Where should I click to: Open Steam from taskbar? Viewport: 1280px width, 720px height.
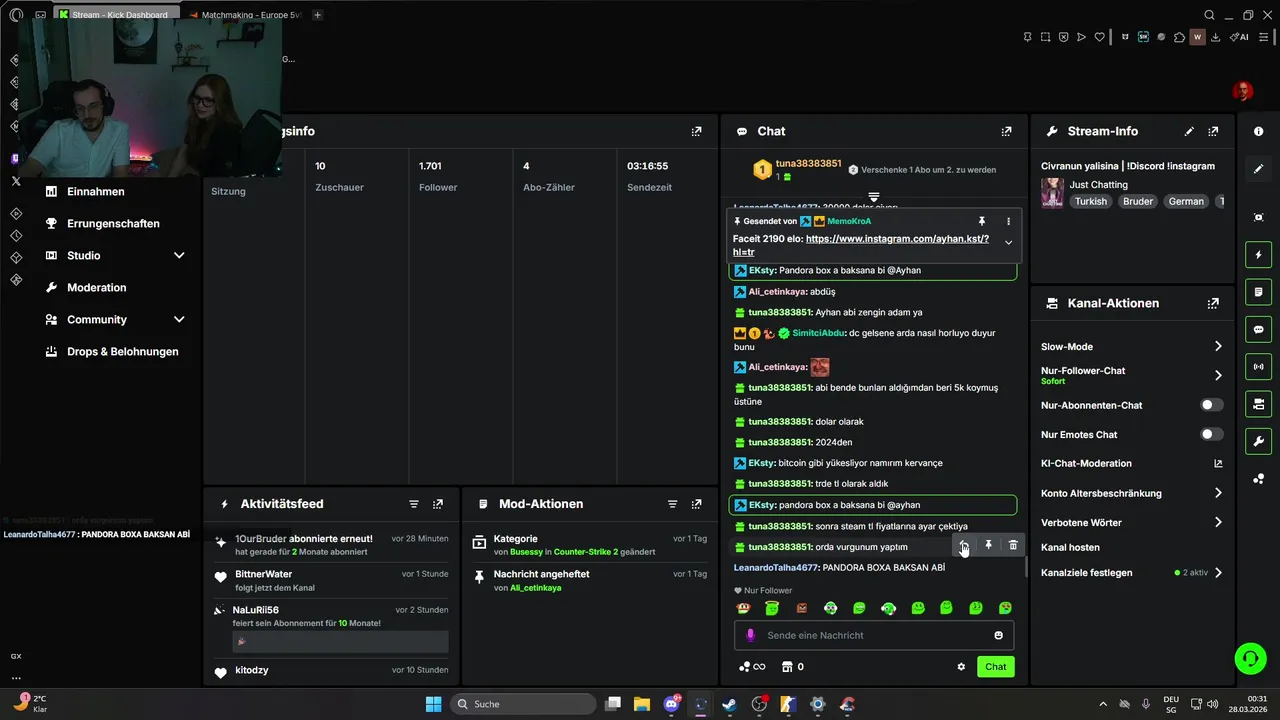pos(730,704)
